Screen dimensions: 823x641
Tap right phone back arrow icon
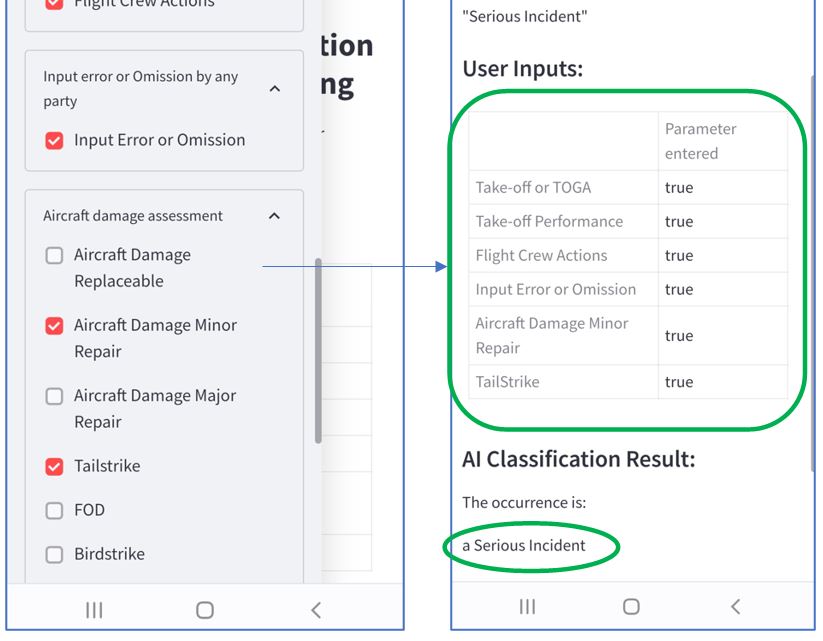[735, 606]
